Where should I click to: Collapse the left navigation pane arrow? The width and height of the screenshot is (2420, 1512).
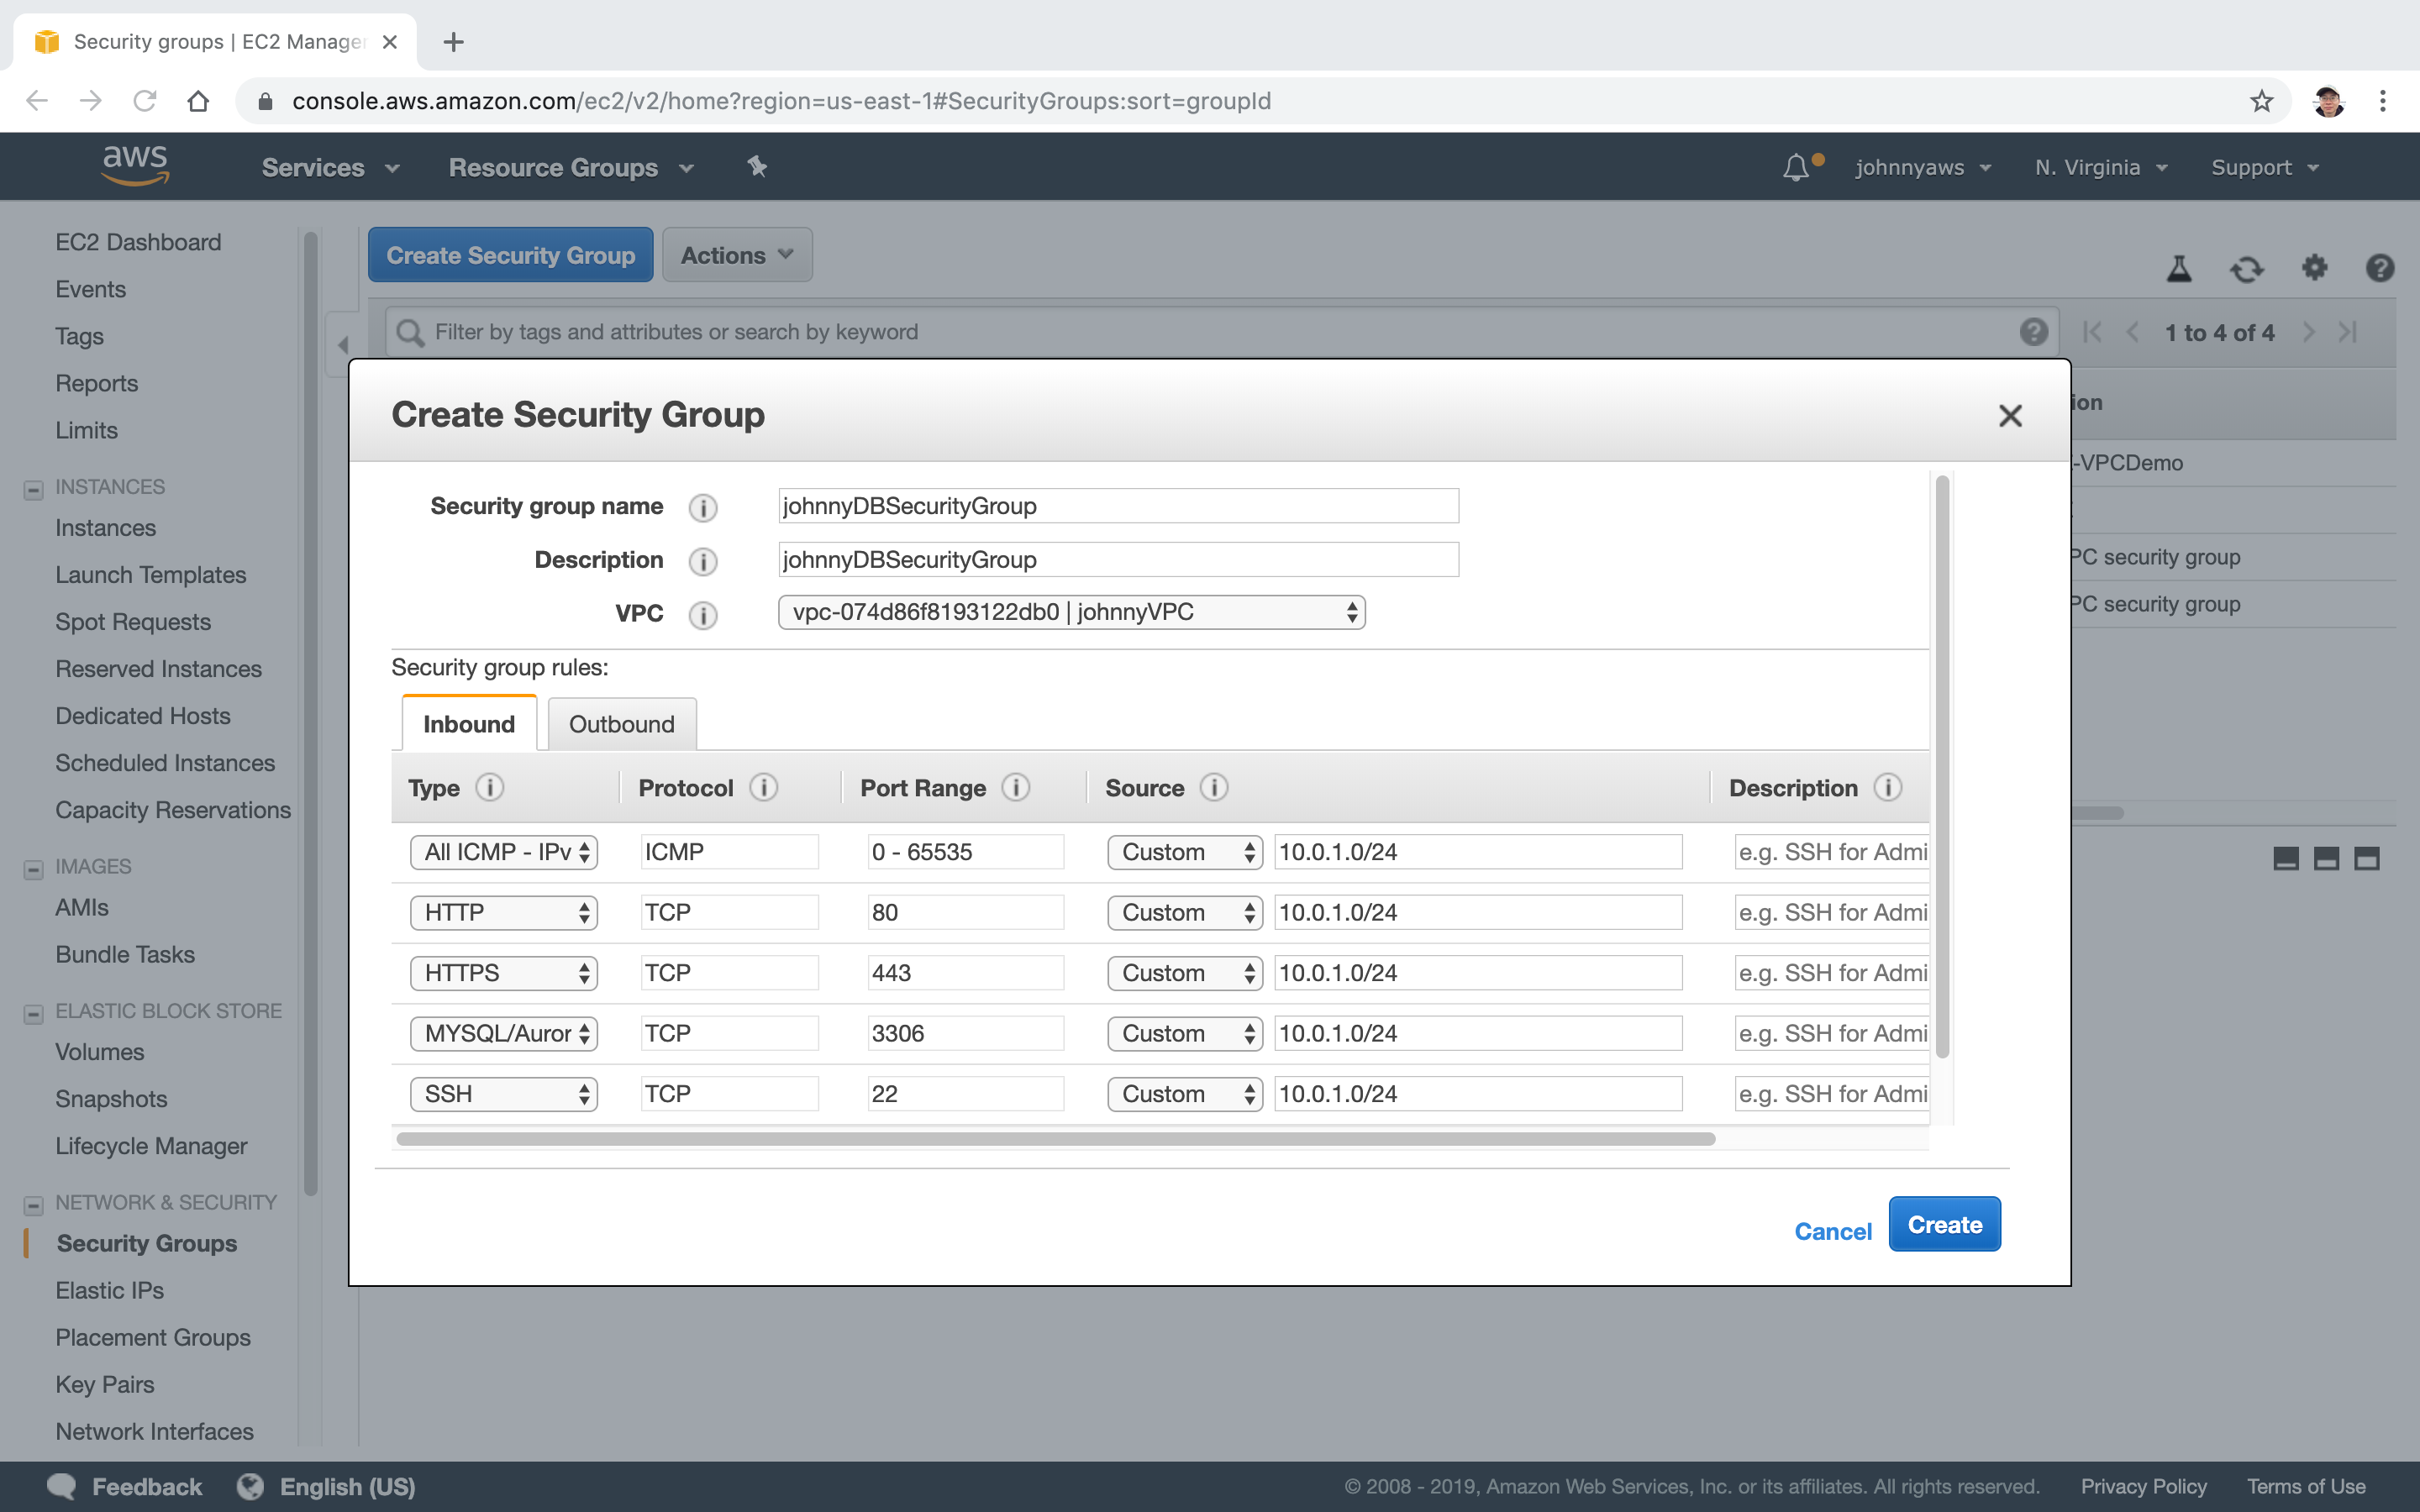[x=343, y=345]
